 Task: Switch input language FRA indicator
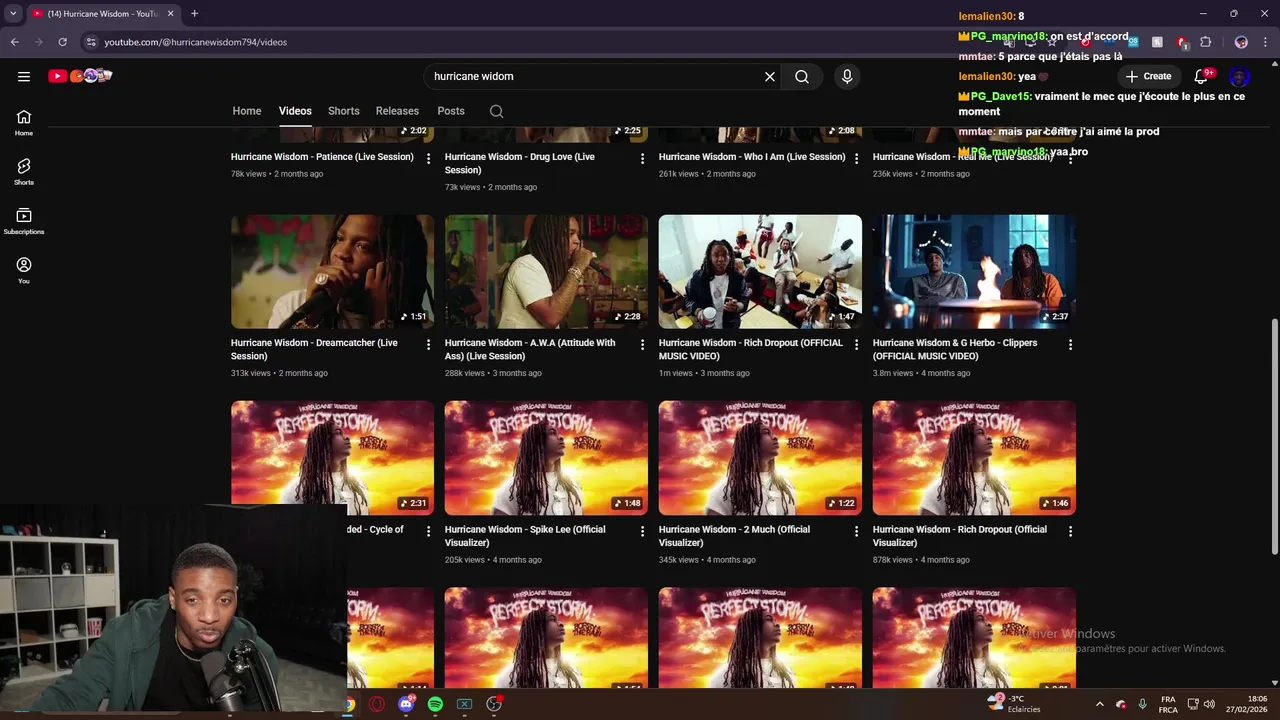(1168, 704)
